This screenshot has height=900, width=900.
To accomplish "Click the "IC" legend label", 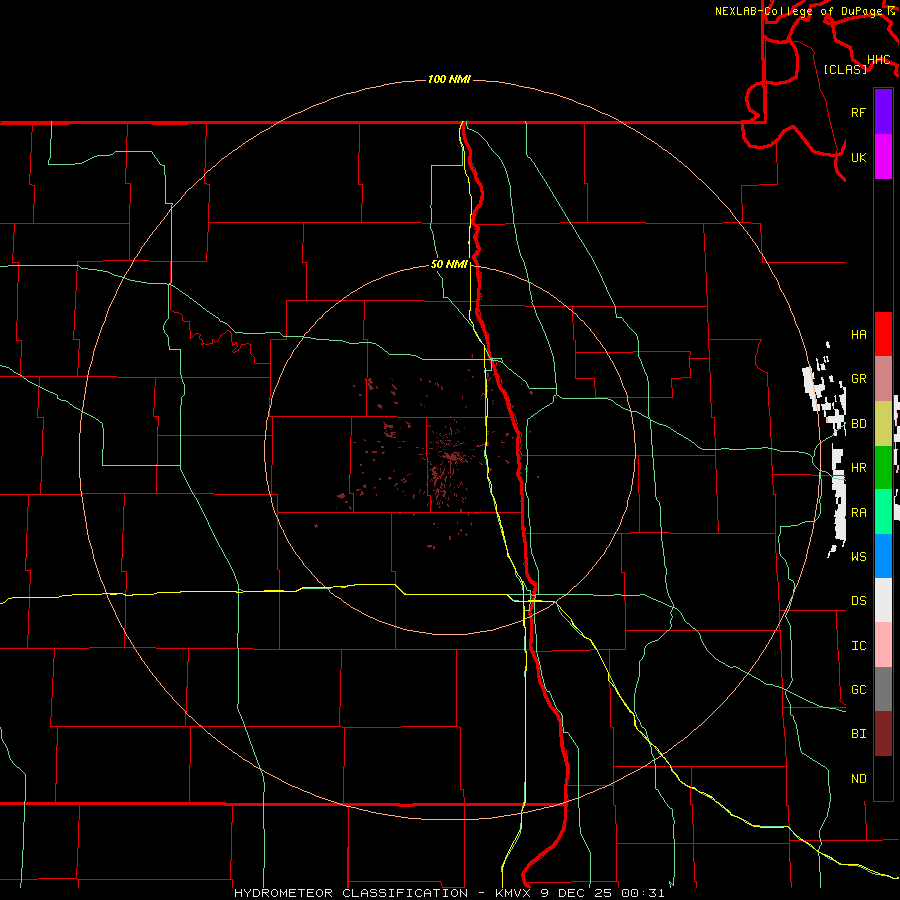I will [858, 646].
